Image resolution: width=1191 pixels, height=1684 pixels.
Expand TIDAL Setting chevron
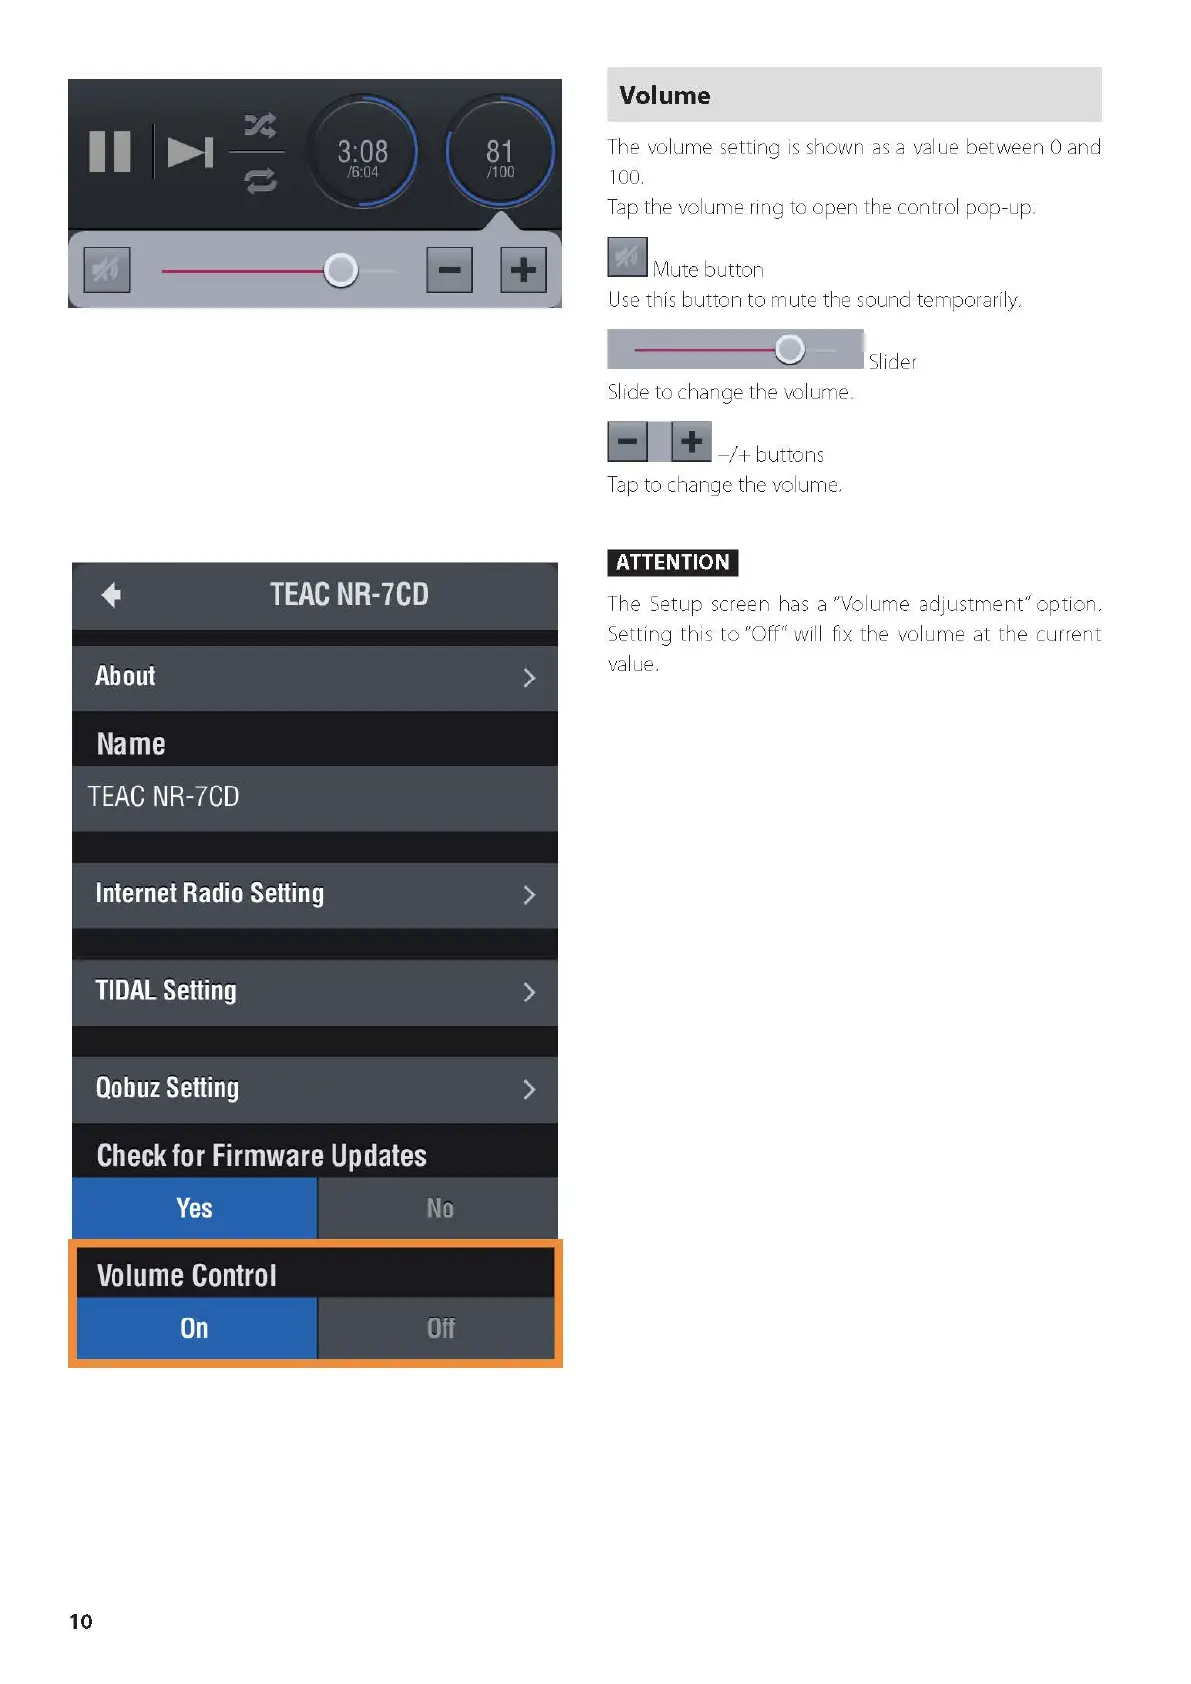coord(529,992)
